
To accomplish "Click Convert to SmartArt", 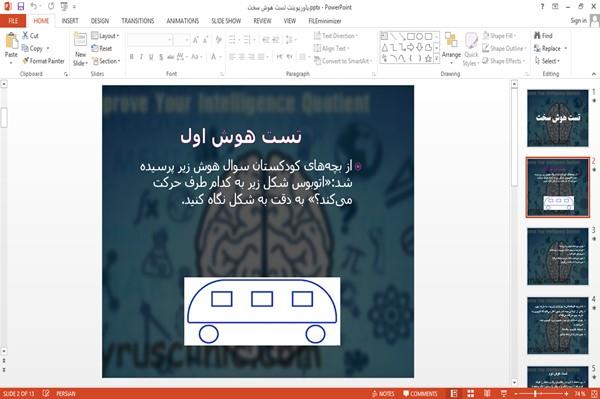I will [342, 61].
